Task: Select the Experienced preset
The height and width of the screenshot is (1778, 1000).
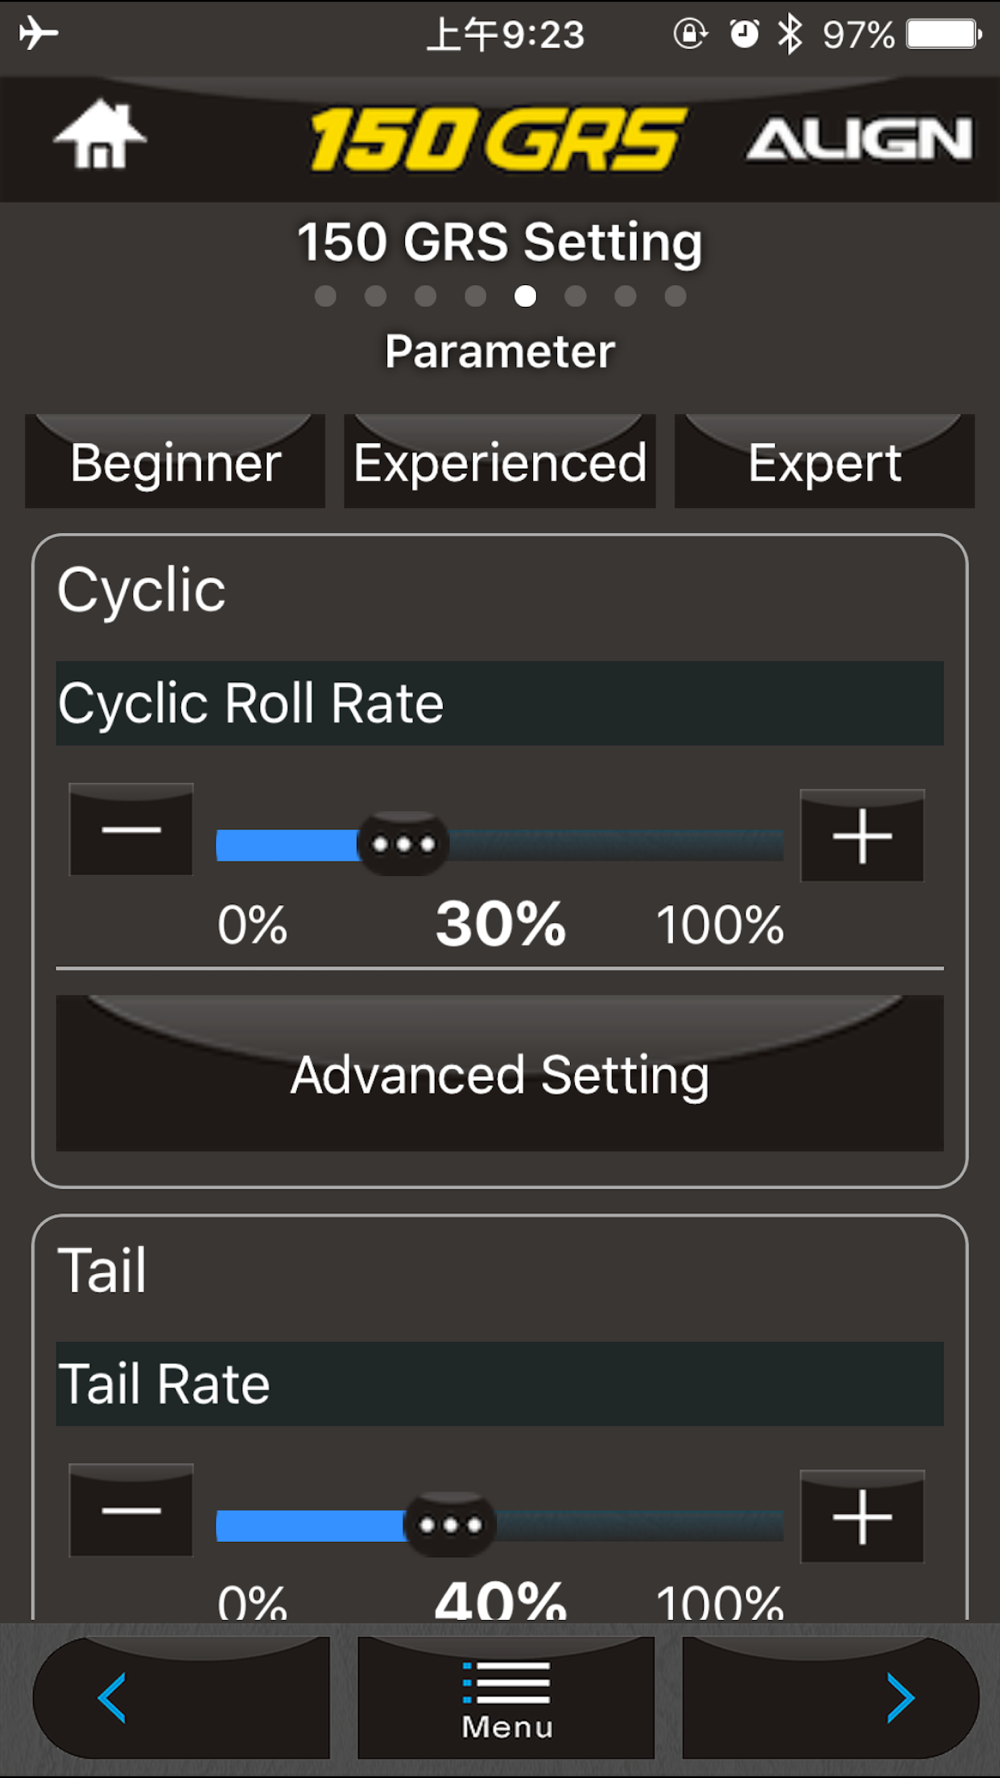Action: [500, 462]
